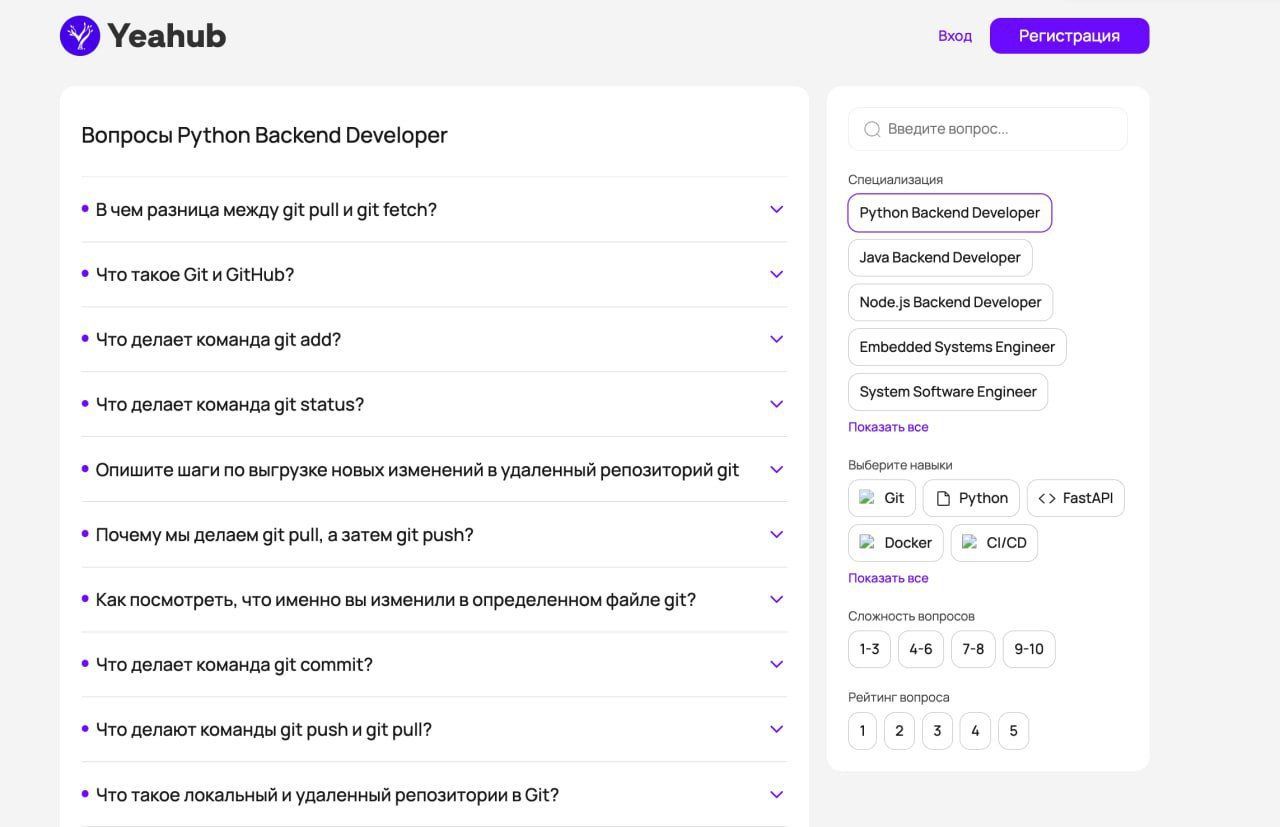This screenshot has height=827, width=1280.
Task: Filter by question rating 2
Action: pyautogui.click(x=899, y=731)
